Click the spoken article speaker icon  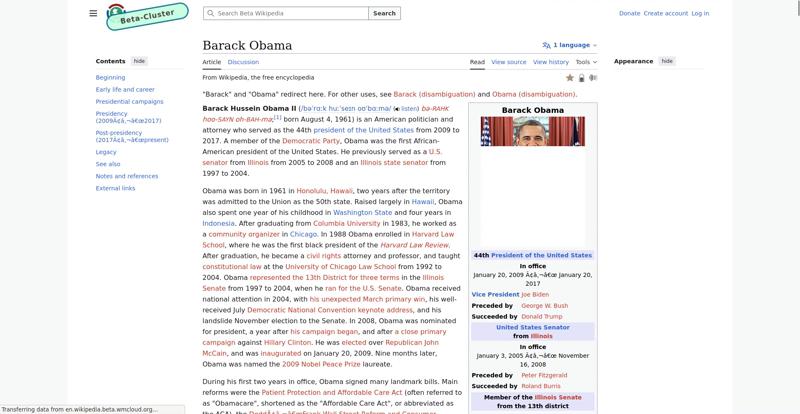tap(593, 78)
